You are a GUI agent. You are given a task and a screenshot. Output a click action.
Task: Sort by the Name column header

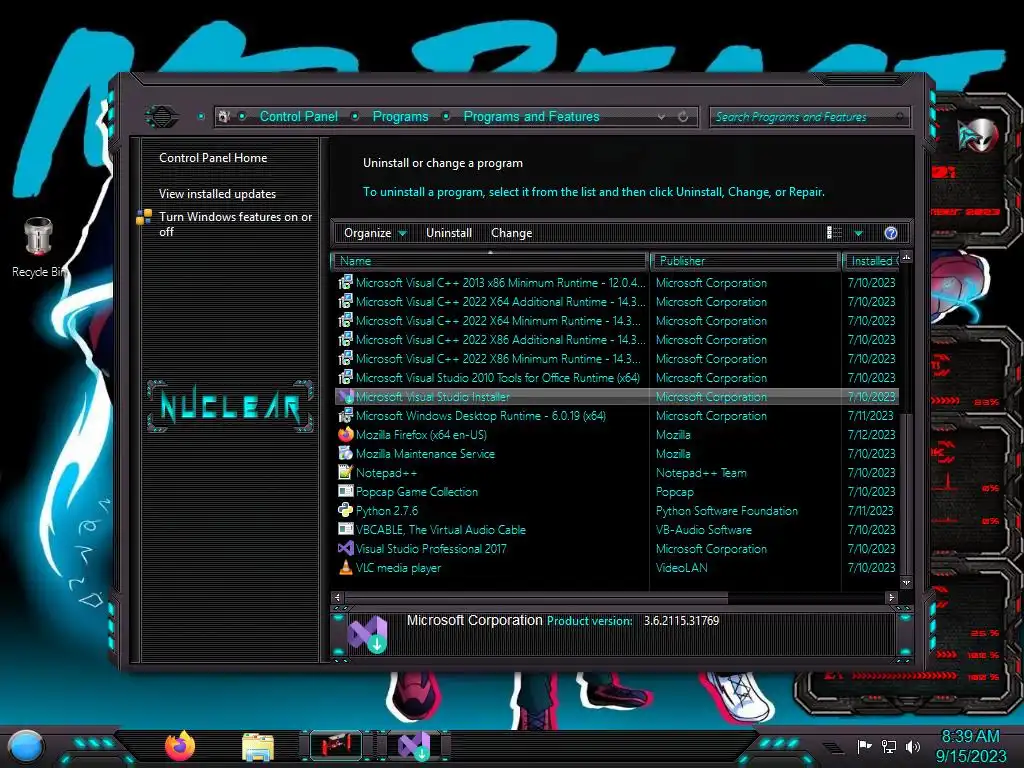click(x=490, y=261)
